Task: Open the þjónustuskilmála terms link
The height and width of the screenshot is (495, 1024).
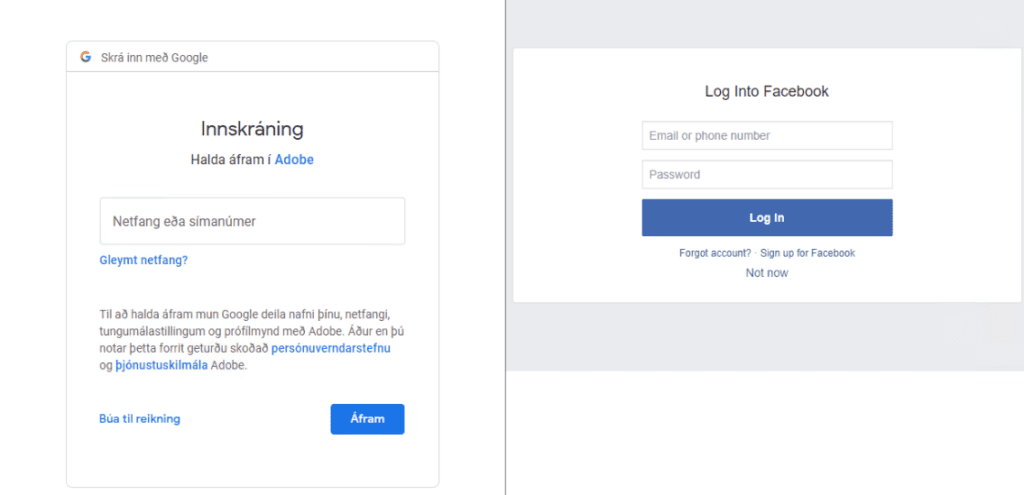Action: (x=161, y=365)
